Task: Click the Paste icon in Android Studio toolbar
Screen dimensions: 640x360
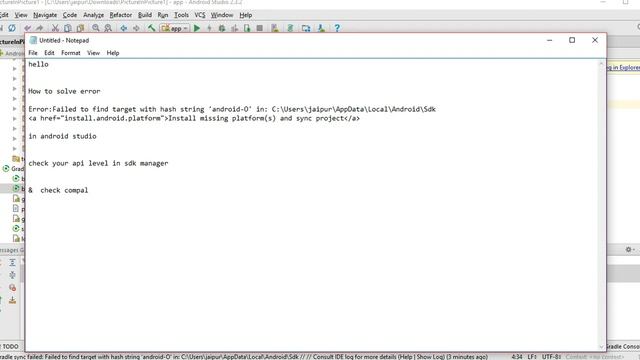Action: click(80, 28)
